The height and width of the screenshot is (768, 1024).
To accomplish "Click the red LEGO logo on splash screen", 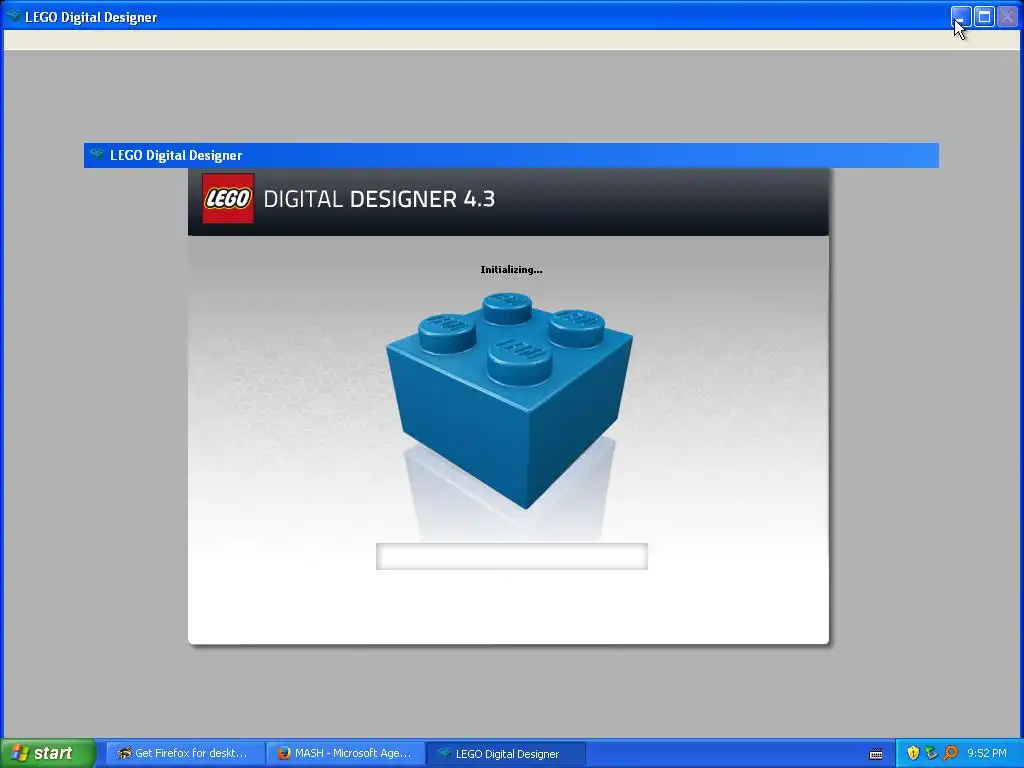I will [228, 199].
